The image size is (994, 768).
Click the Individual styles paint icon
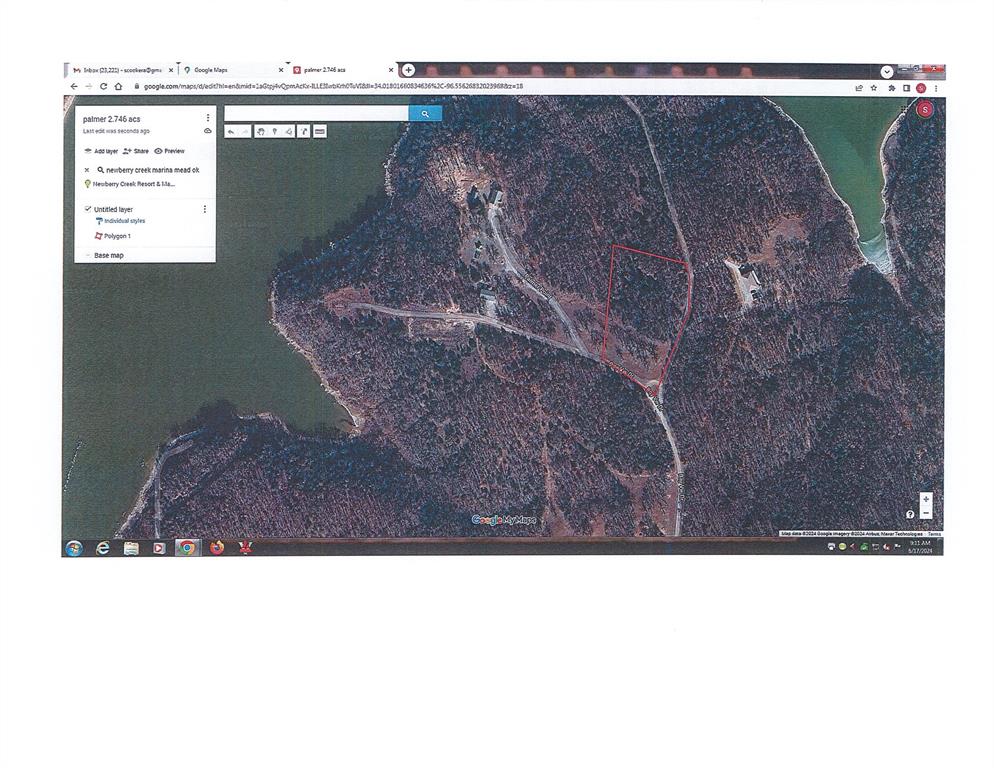coord(99,221)
